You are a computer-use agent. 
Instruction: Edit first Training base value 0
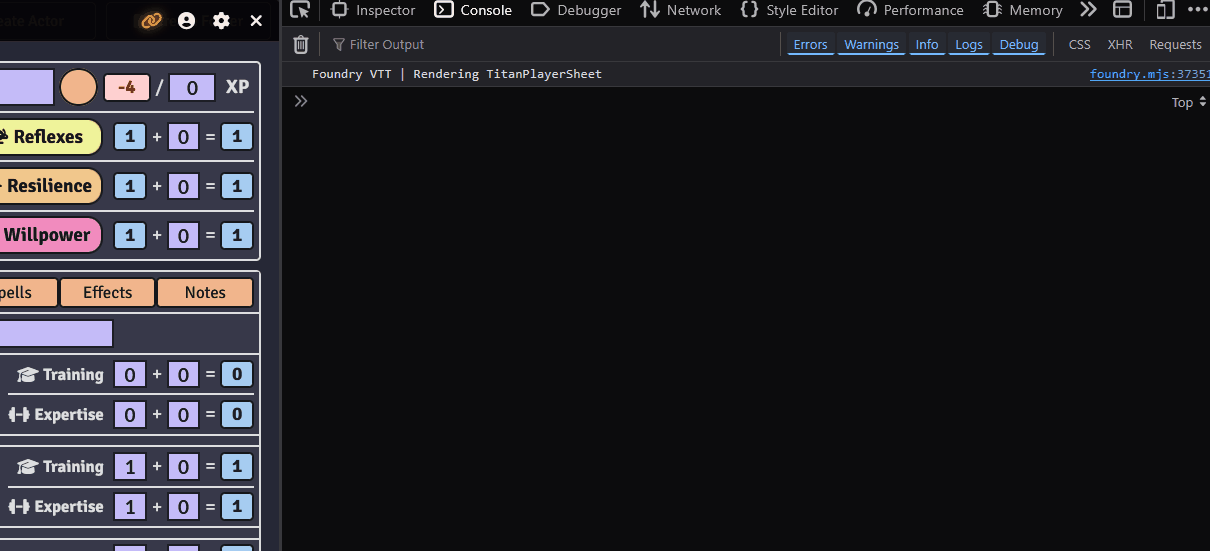[130, 375]
